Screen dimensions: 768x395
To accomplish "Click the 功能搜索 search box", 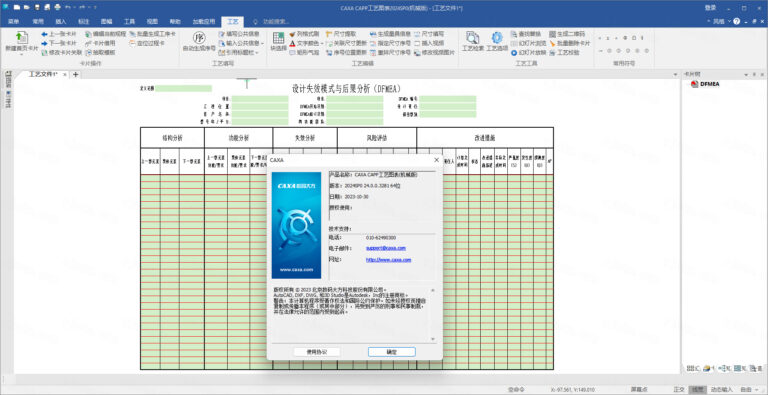I will pyautogui.click(x=275, y=22).
